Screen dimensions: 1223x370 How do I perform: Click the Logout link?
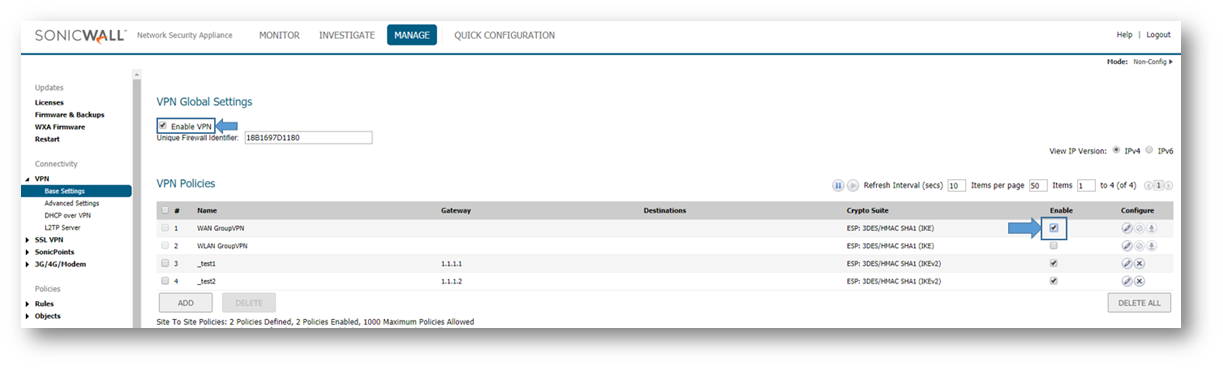click(x=1158, y=35)
